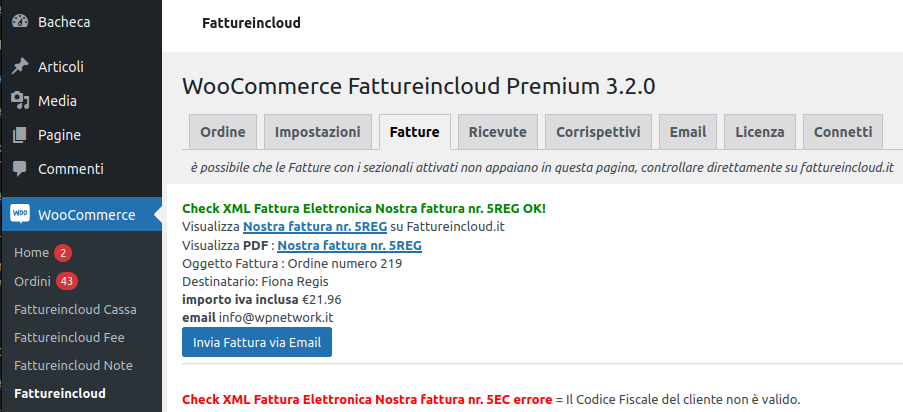The image size is (903, 412).
Task: Click the Bacheca dashboard gauge icon
Action: pyautogui.click(x=20, y=22)
